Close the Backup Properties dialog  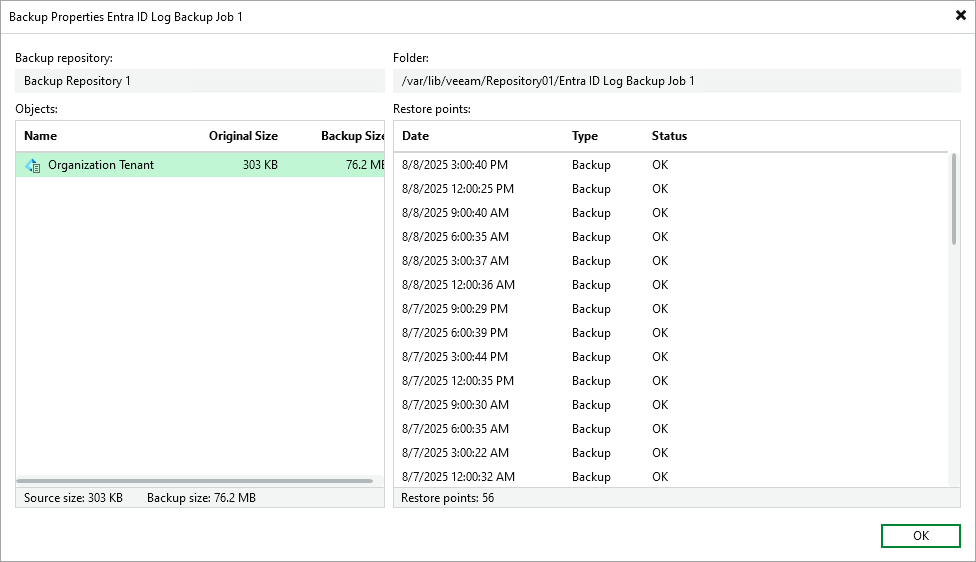(x=960, y=16)
